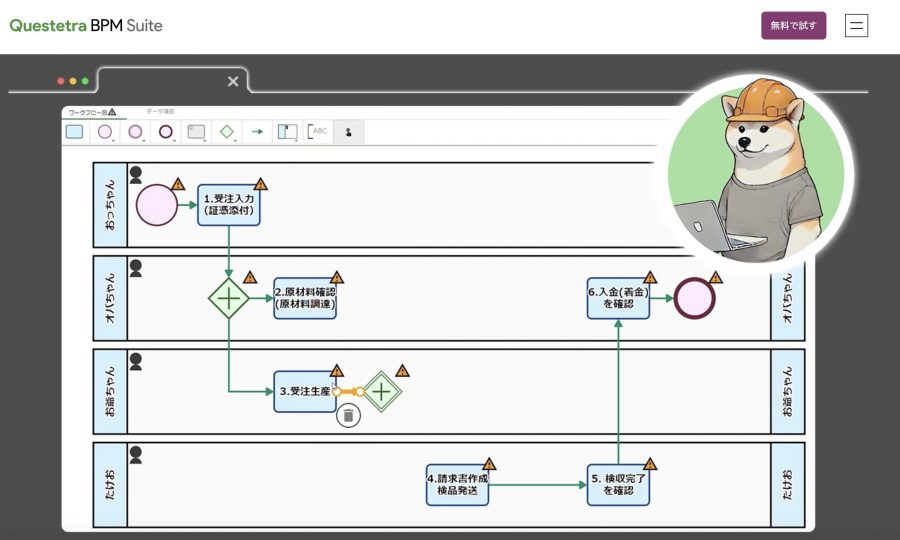Open the hamburger menu at top right

(x=856, y=25)
